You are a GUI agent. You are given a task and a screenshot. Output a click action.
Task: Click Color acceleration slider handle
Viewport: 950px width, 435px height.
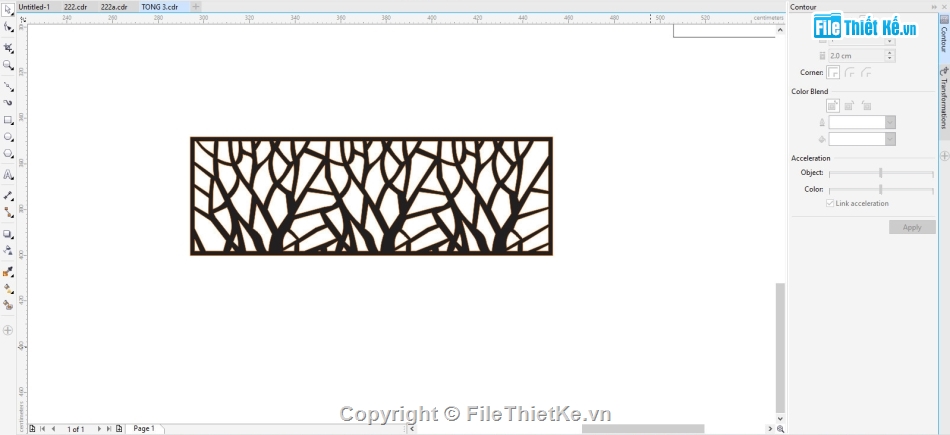click(x=880, y=190)
